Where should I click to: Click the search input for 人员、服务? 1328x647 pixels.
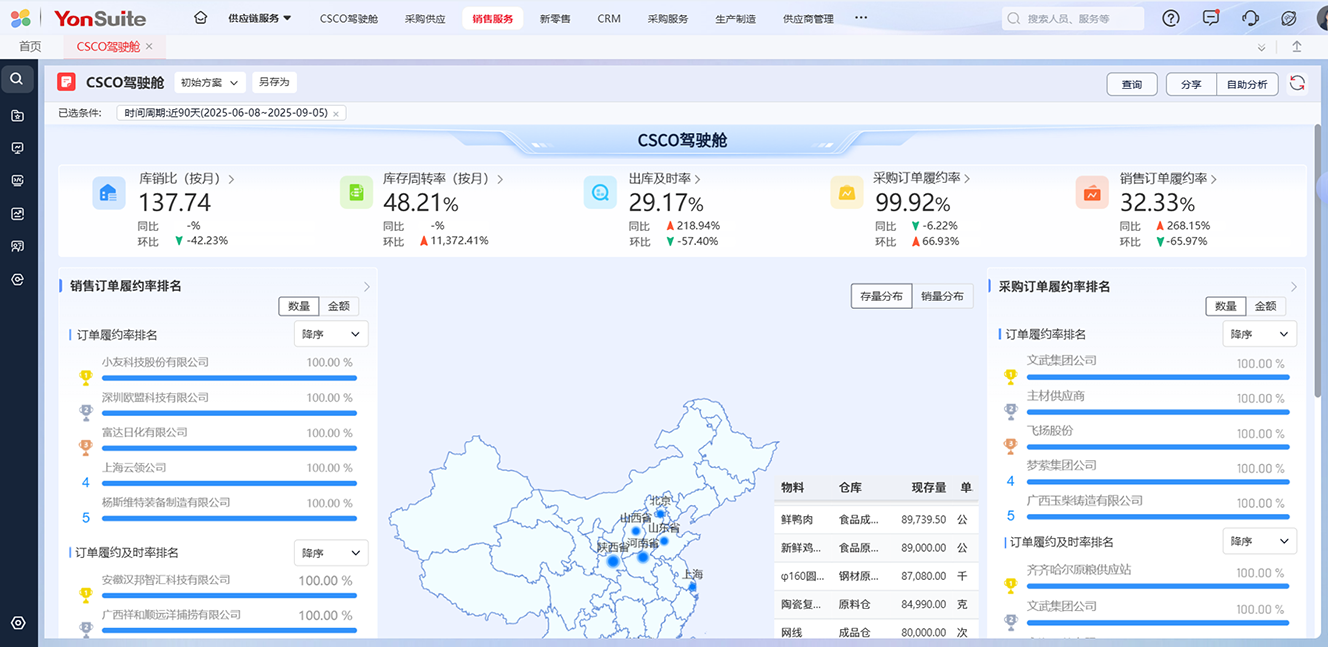pyautogui.click(x=1080, y=19)
